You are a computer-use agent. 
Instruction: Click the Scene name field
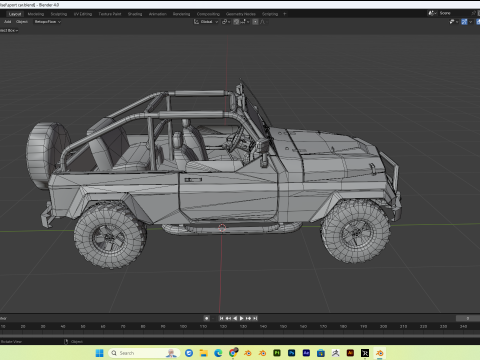[x=454, y=13]
